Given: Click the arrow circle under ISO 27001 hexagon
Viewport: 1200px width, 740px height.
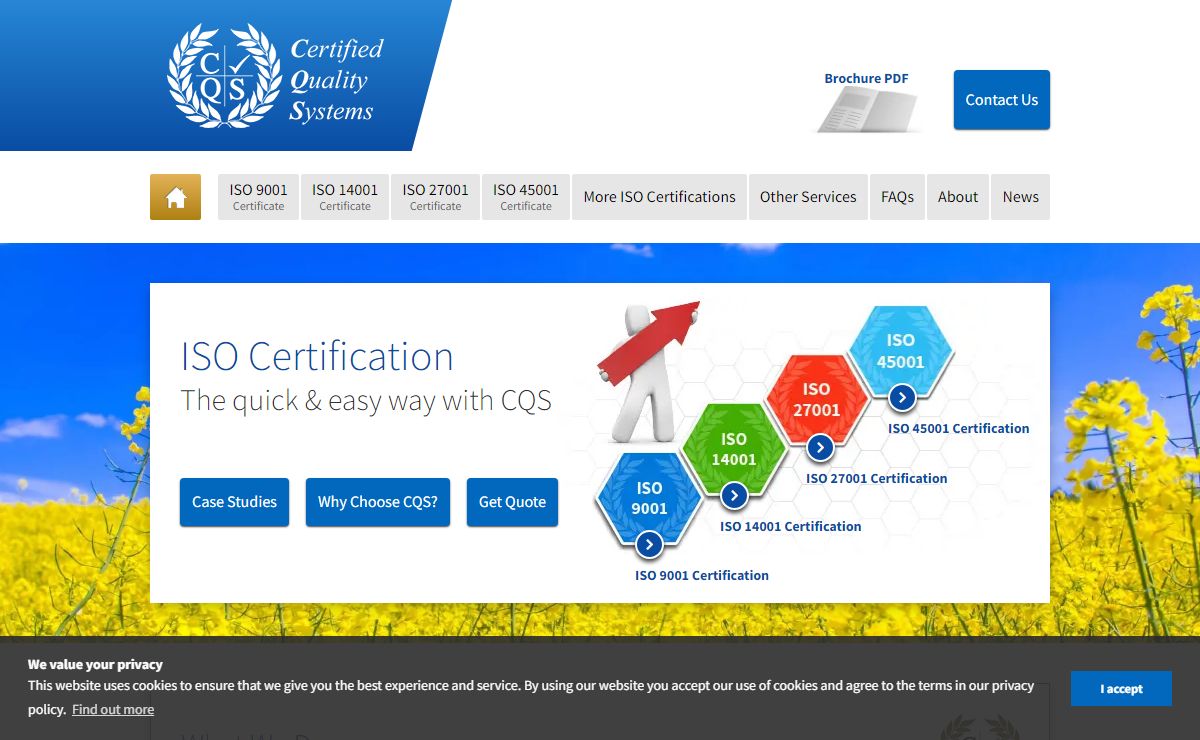Looking at the screenshot, I should [820, 447].
